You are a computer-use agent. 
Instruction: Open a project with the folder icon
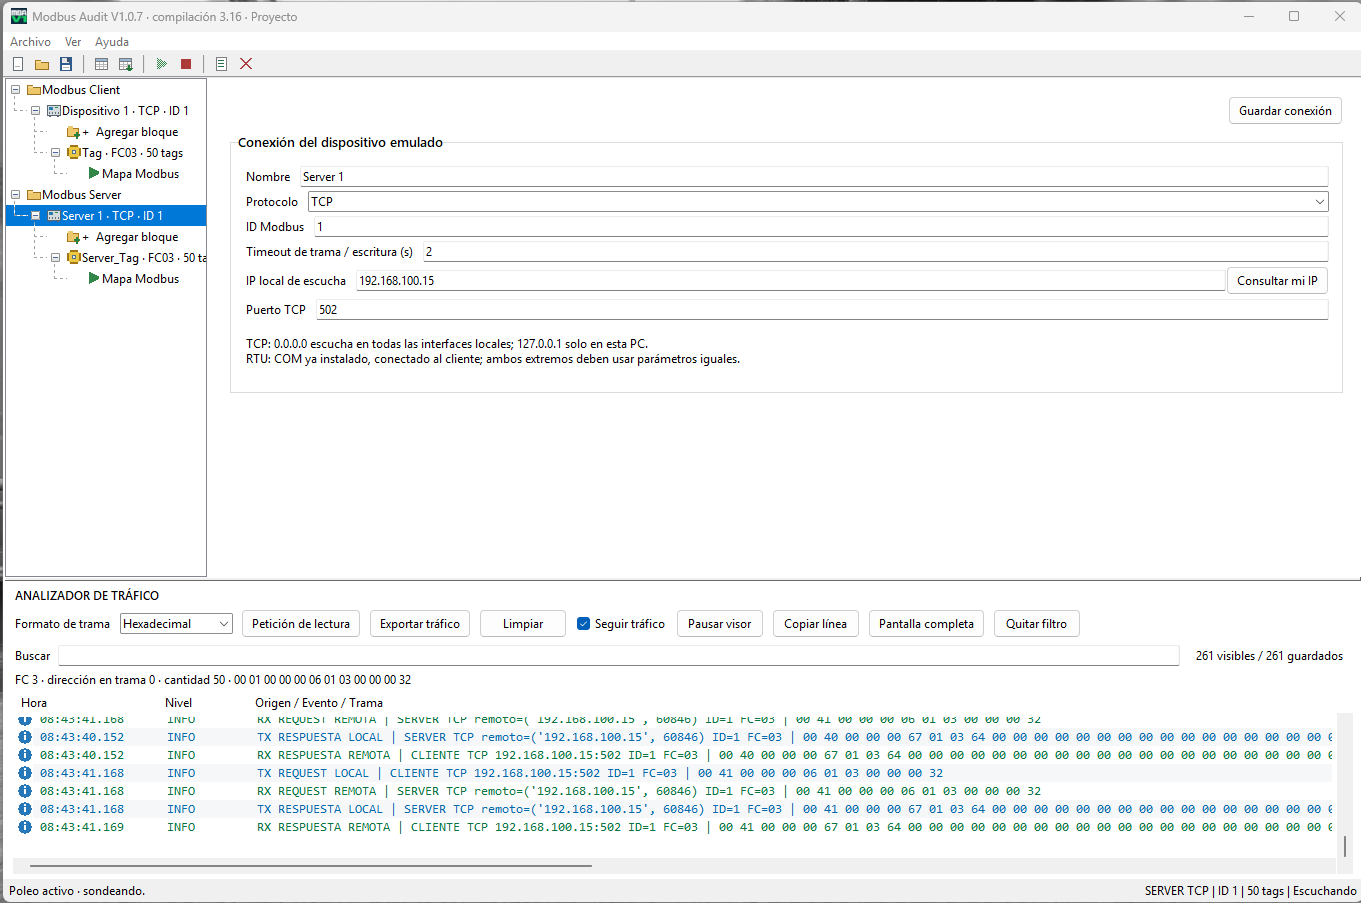pos(42,64)
